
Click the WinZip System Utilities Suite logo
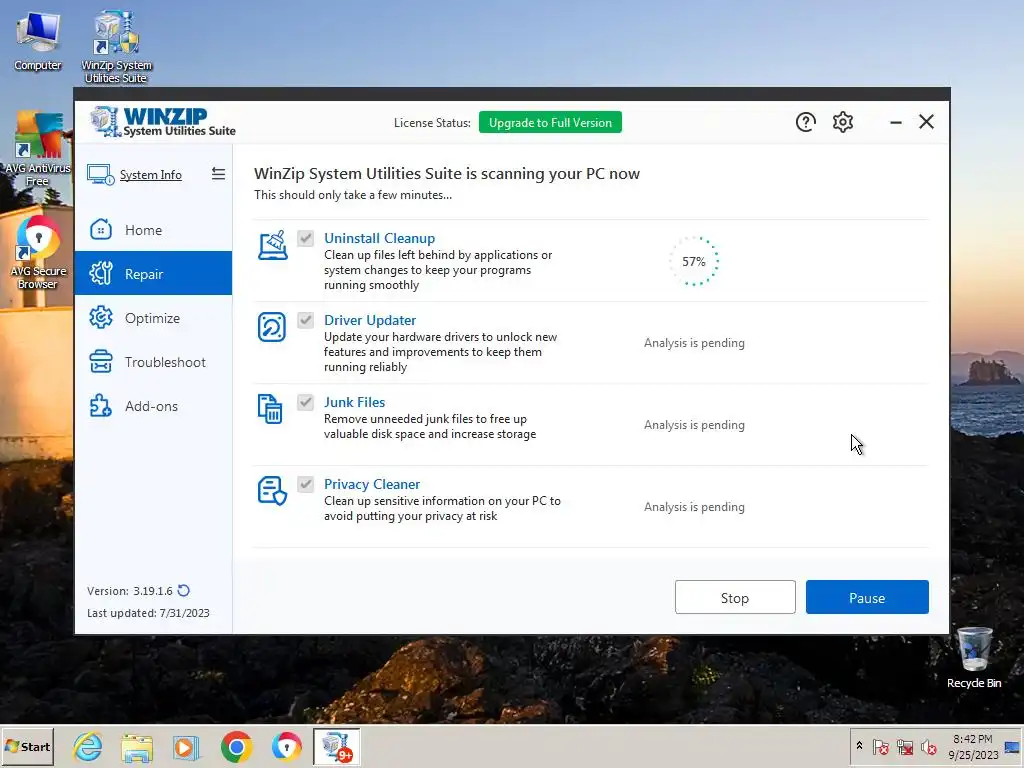163,122
